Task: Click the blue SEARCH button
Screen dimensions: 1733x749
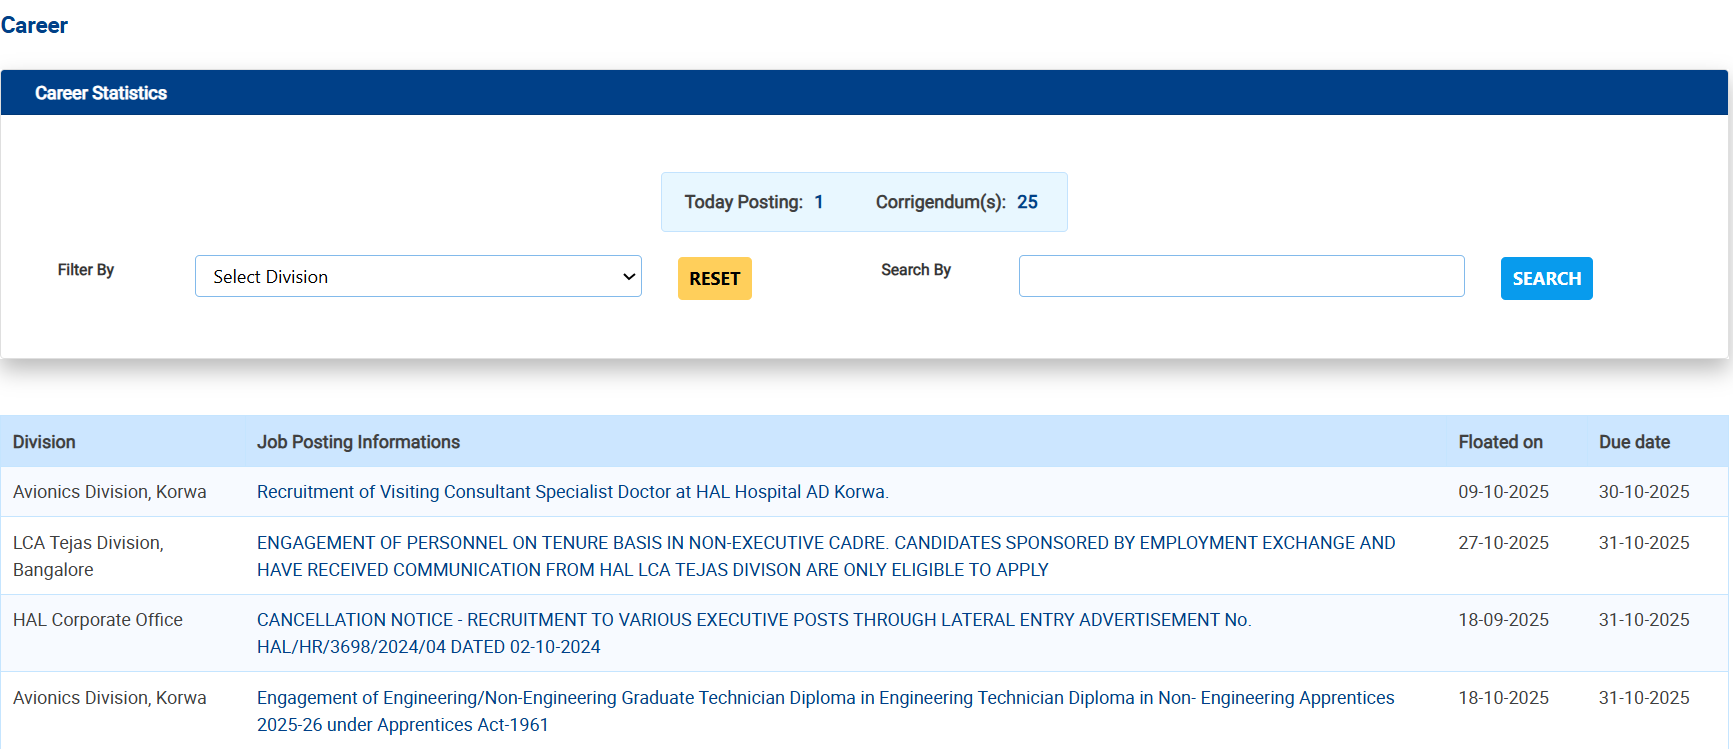Action: tap(1546, 279)
